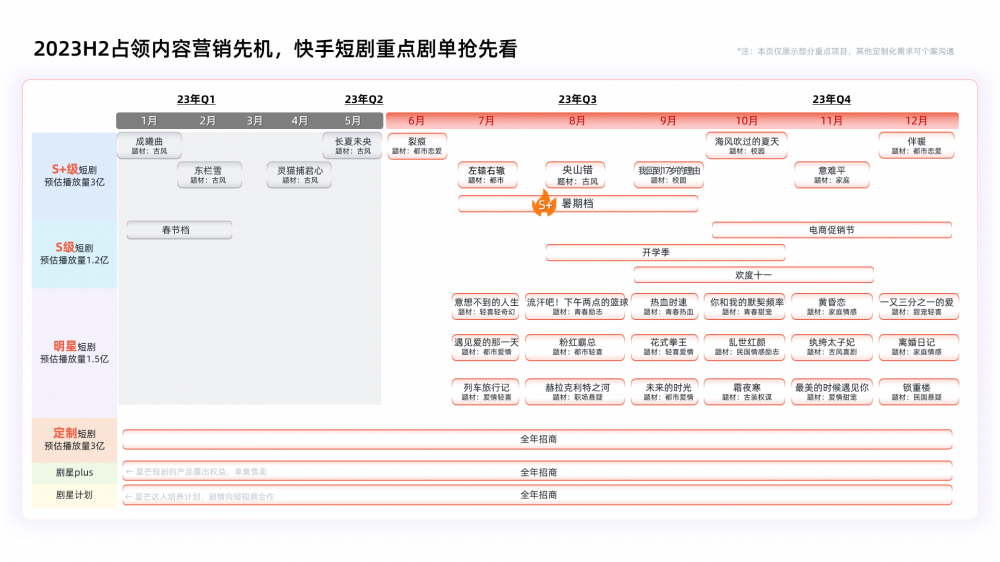Open the 意难平 drama card
Viewport: 1000px width, 562px height.
(832, 175)
